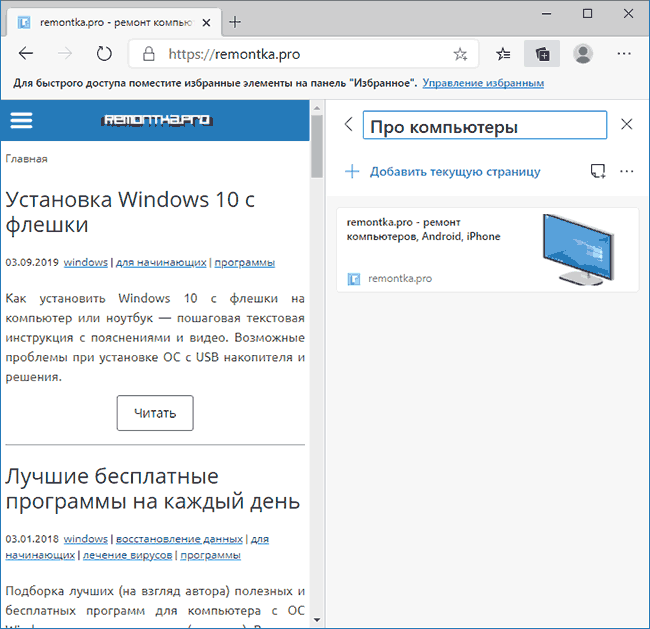Click the Читать button
650x629 pixels.
[155, 413]
